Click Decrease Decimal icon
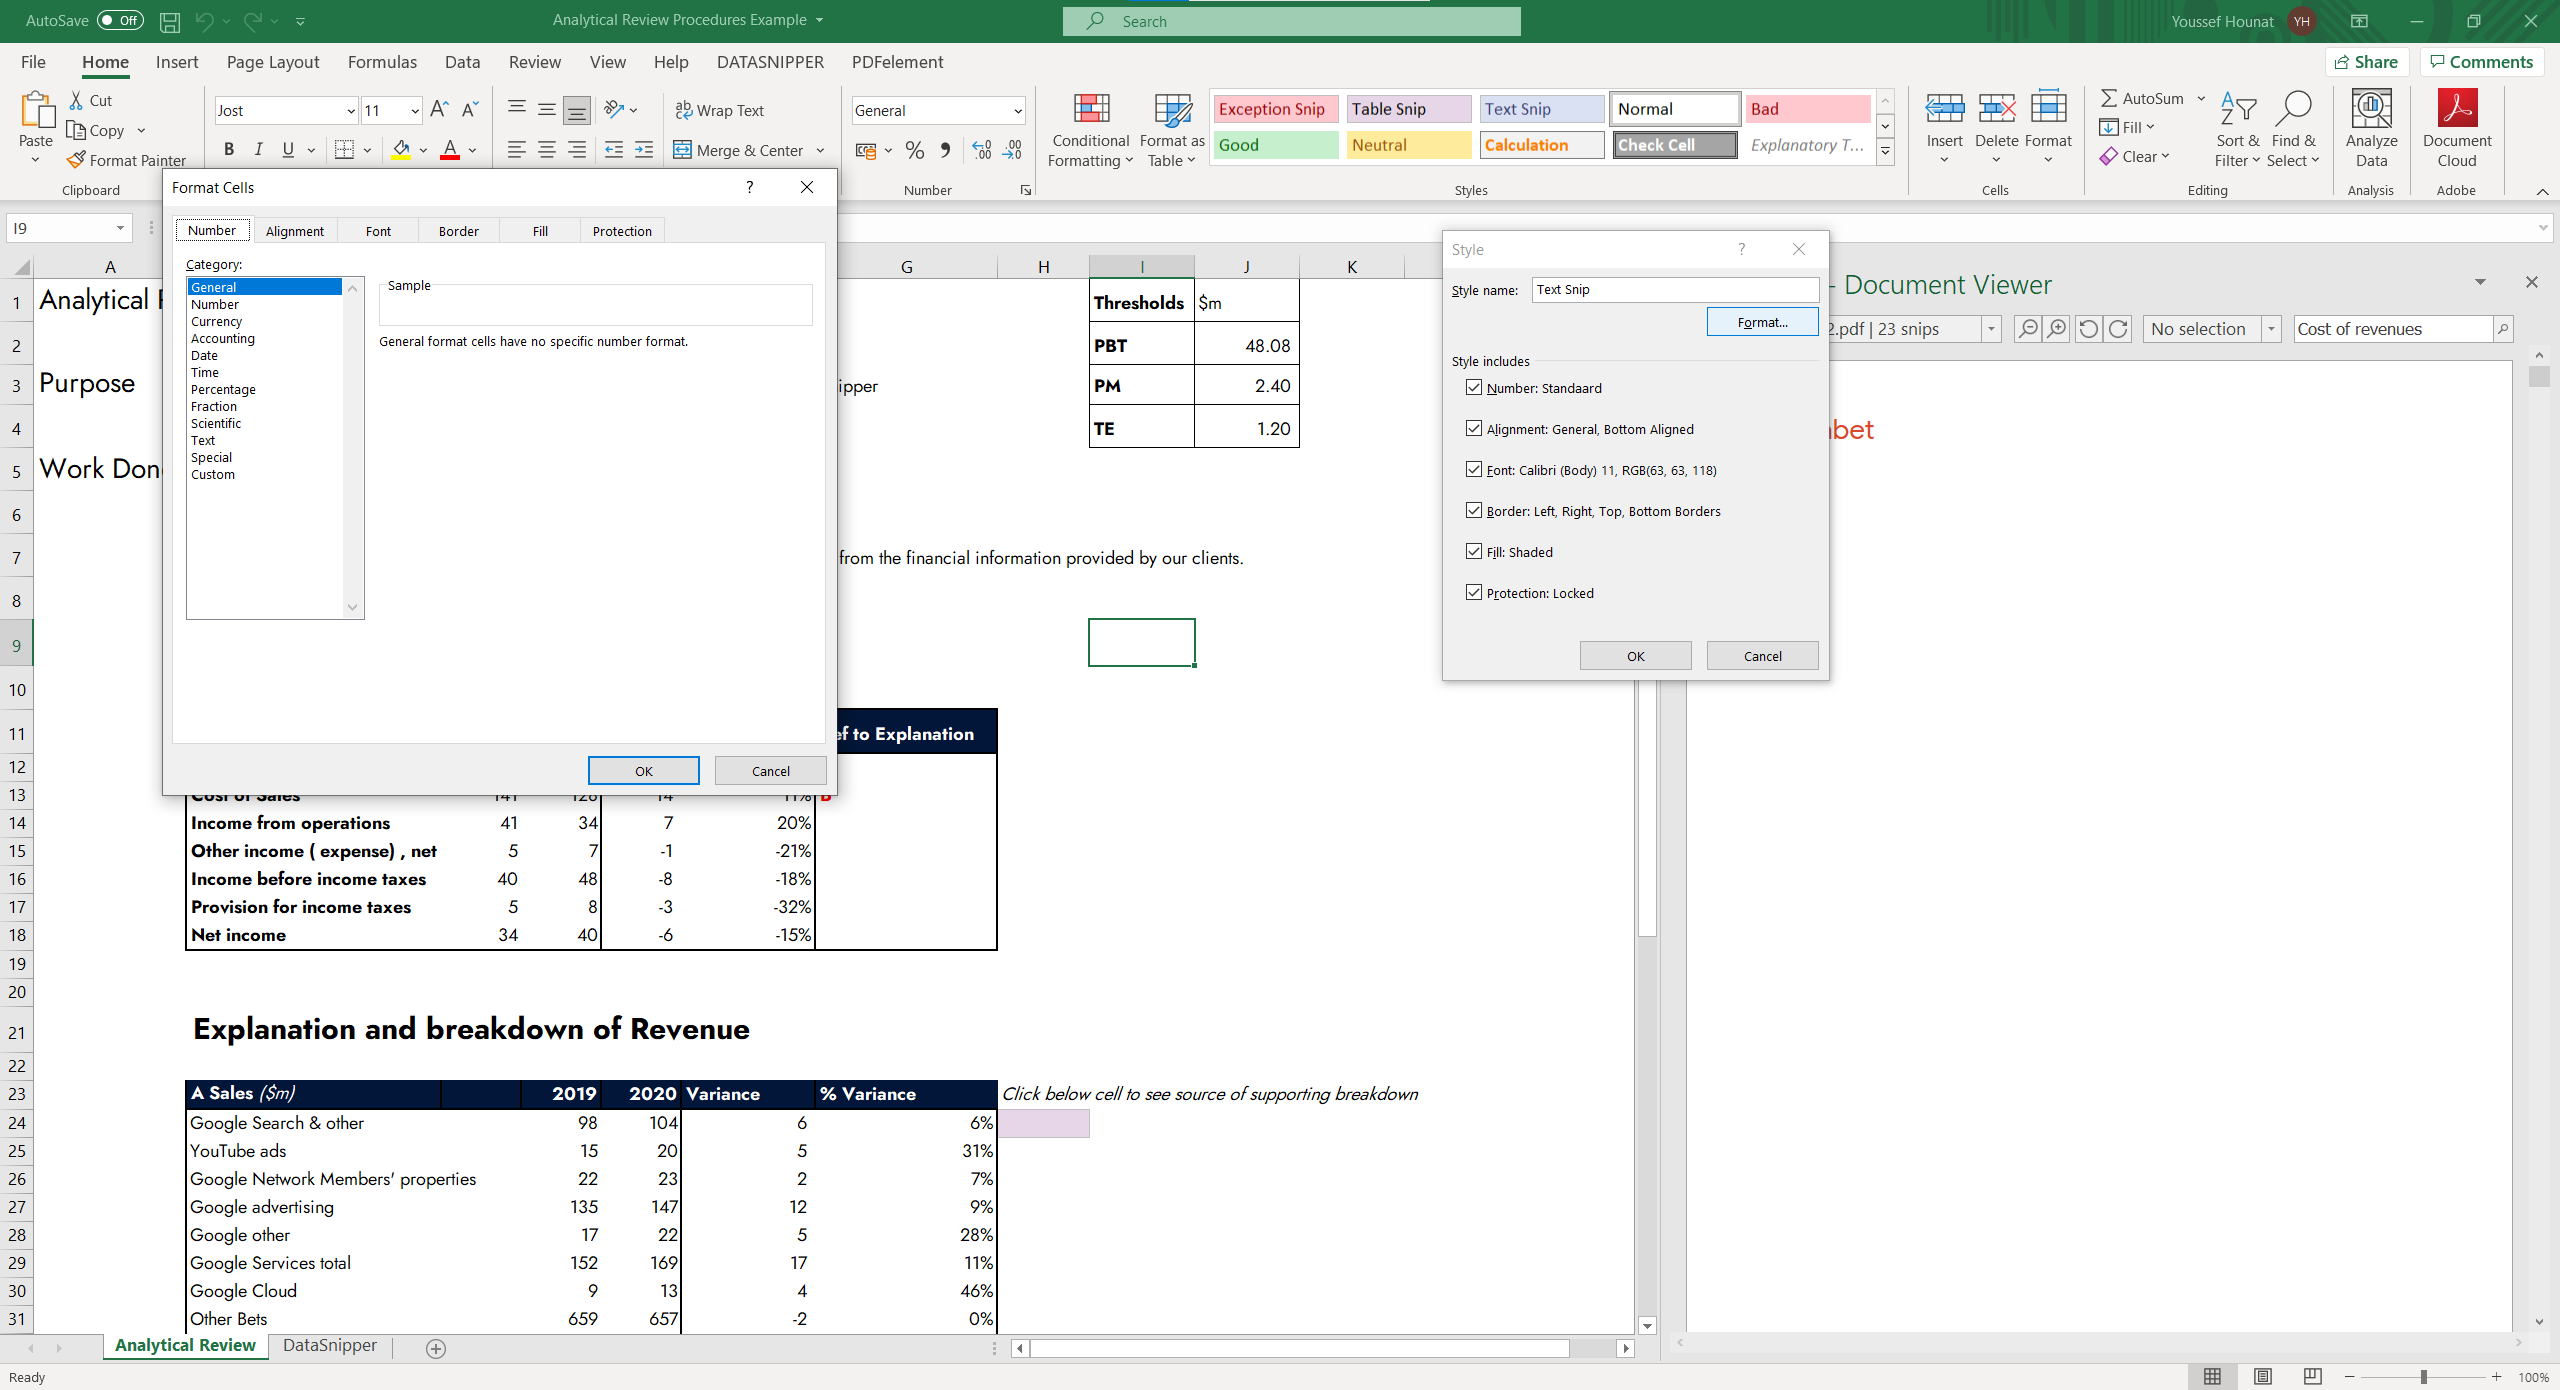Image resolution: width=2560 pixels, height=1390 pixels. pyautogui.click(x=1013, y=150)
